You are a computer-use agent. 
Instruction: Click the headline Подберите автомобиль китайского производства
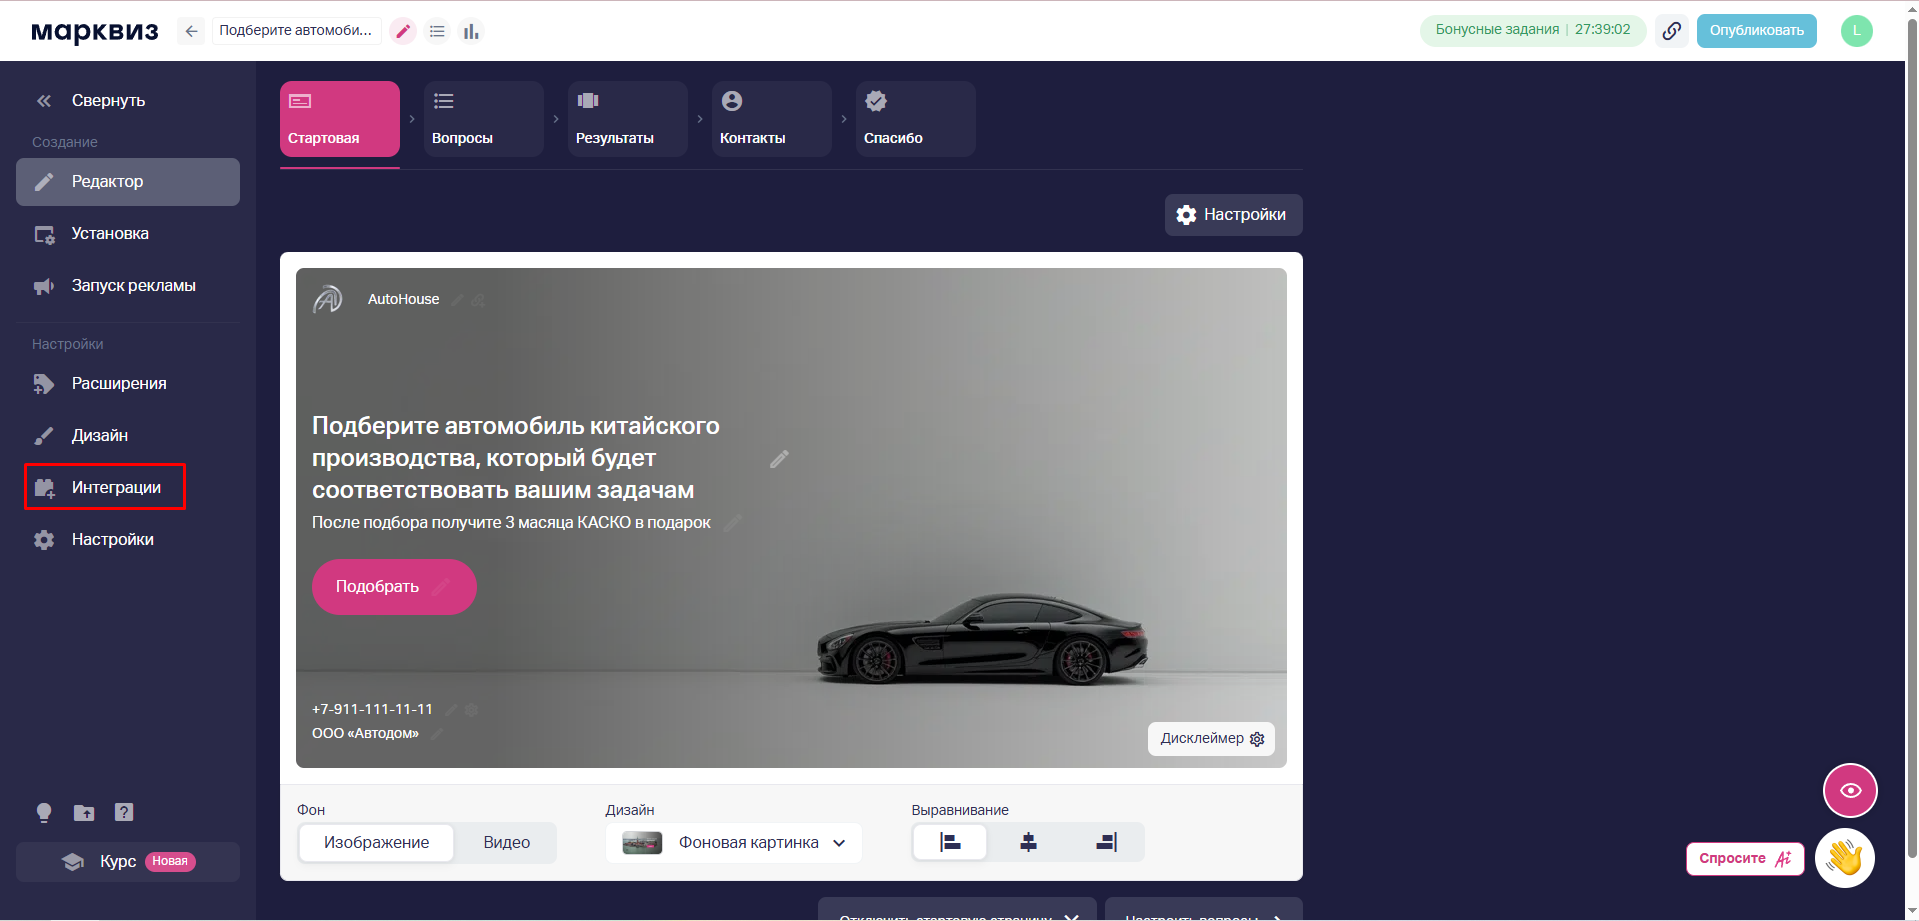pos(516,458)
